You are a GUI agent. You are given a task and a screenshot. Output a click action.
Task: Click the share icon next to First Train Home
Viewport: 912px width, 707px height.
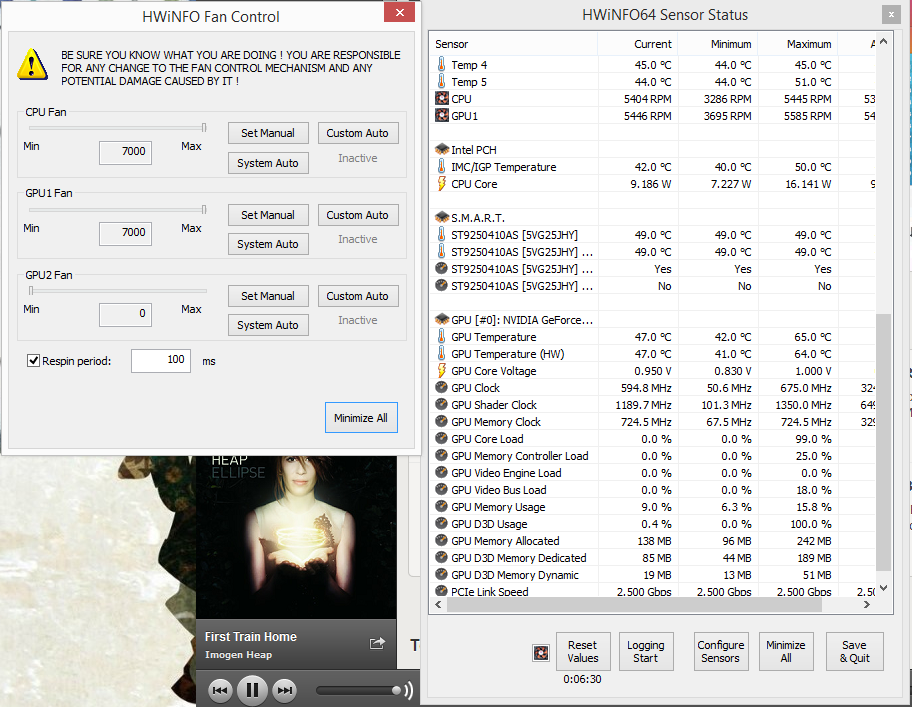click(x=377, y=642)
